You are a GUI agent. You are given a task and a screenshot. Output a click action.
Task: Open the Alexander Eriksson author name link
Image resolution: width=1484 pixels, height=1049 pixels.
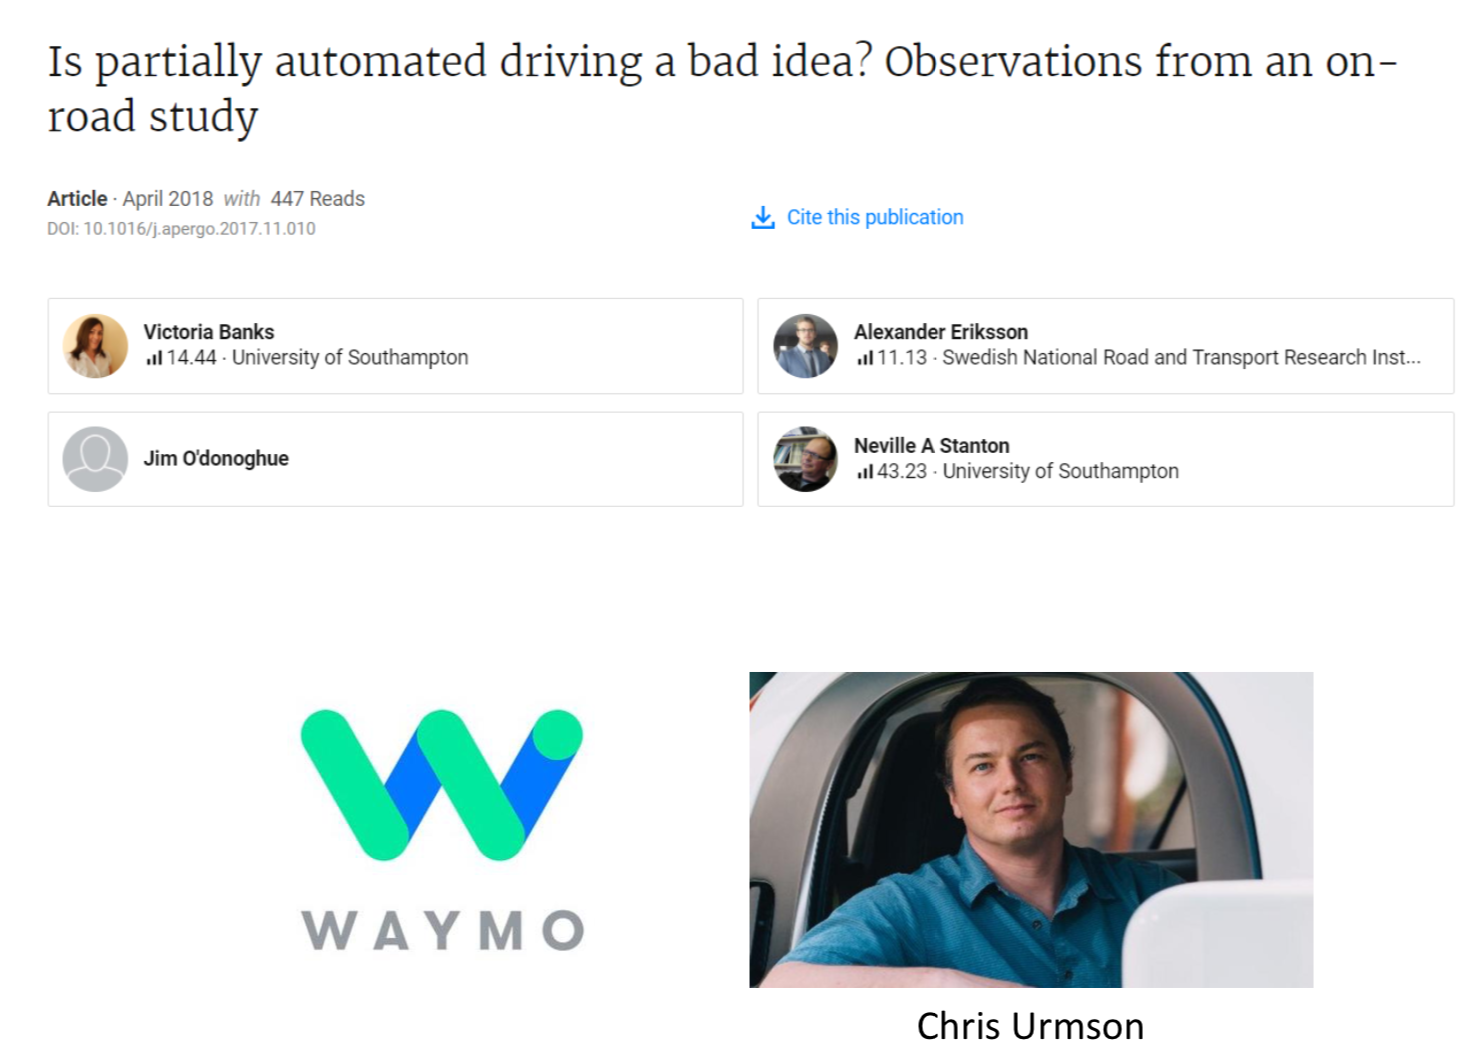coord(940,332)
